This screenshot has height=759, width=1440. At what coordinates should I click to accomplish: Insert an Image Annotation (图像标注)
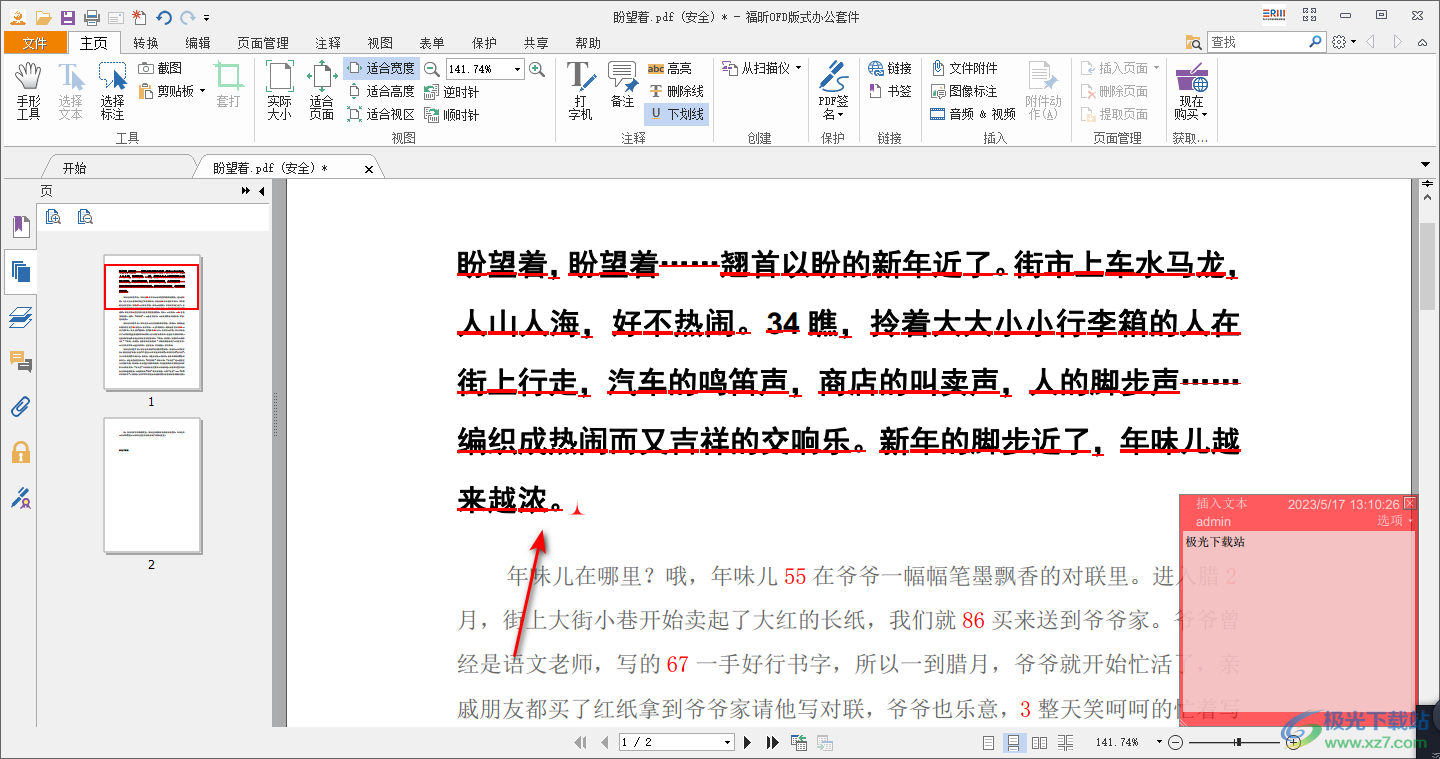pyautogui.click(x=964, y=91)
